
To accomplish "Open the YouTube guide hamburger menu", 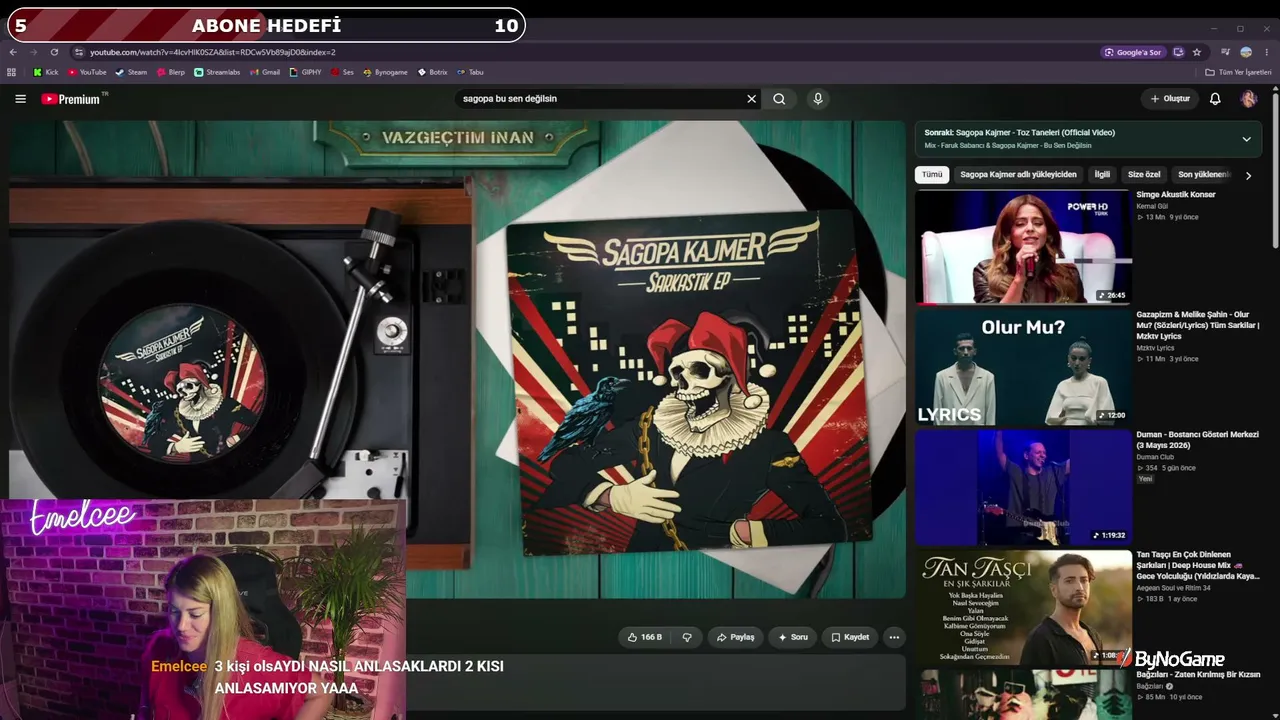I will (20, 99).
